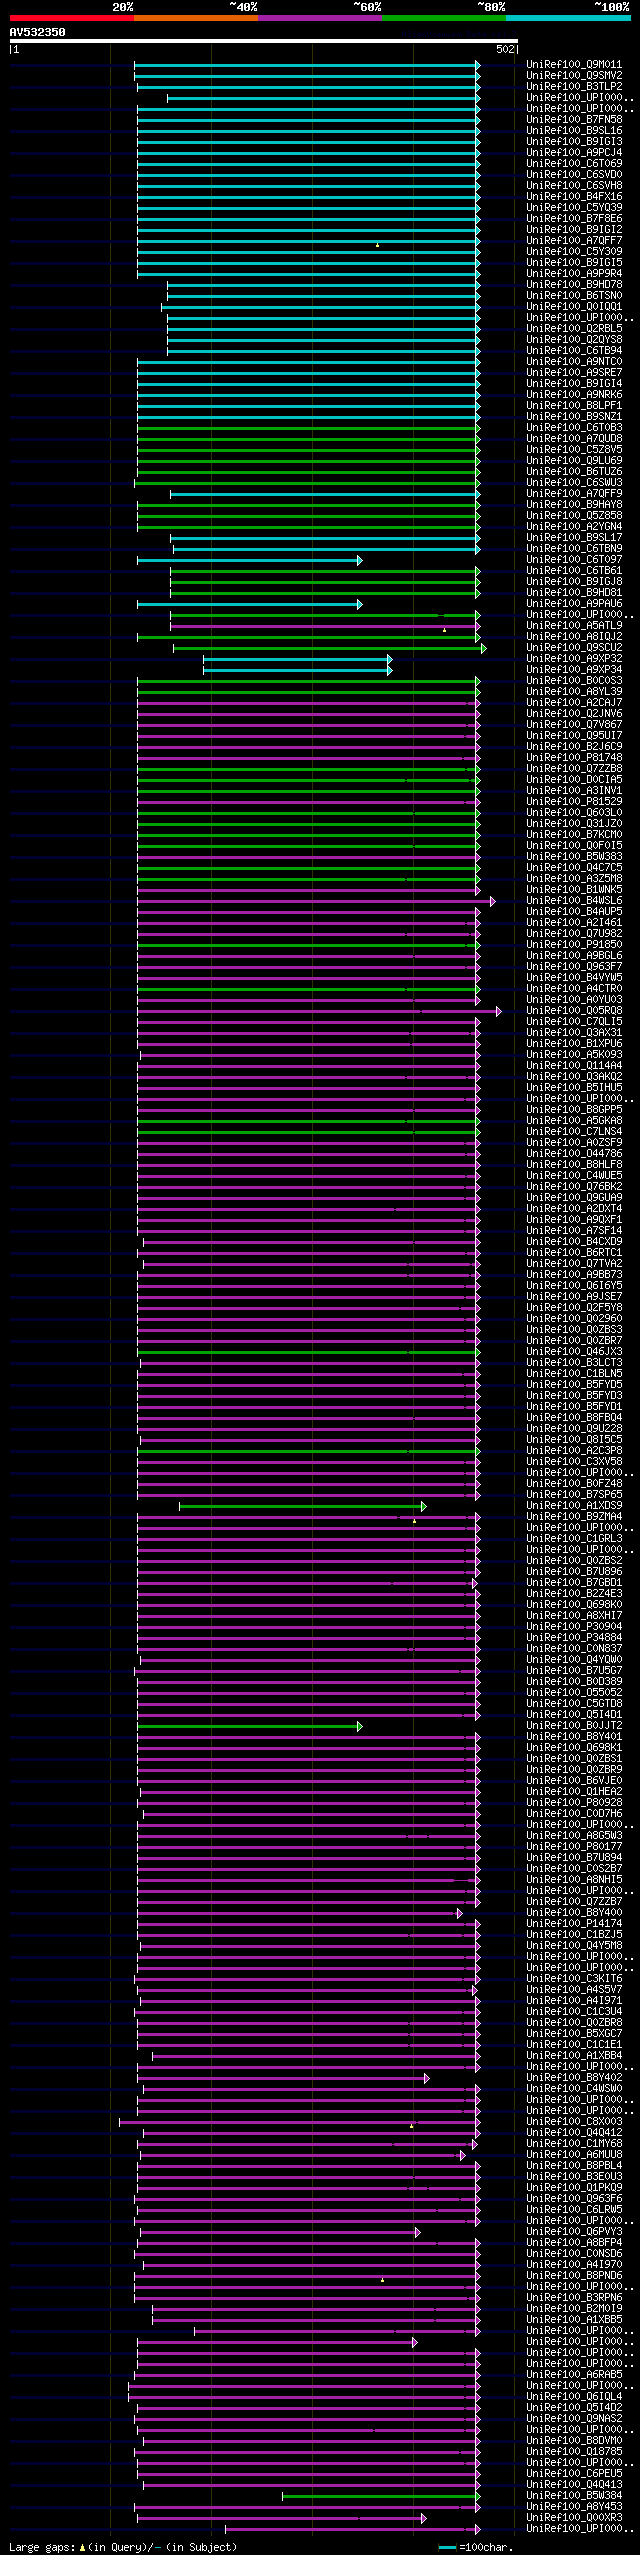
Task: Select label UniRef100_C7QLI5
Action: pyautogui.click(x=574, y=1022)
